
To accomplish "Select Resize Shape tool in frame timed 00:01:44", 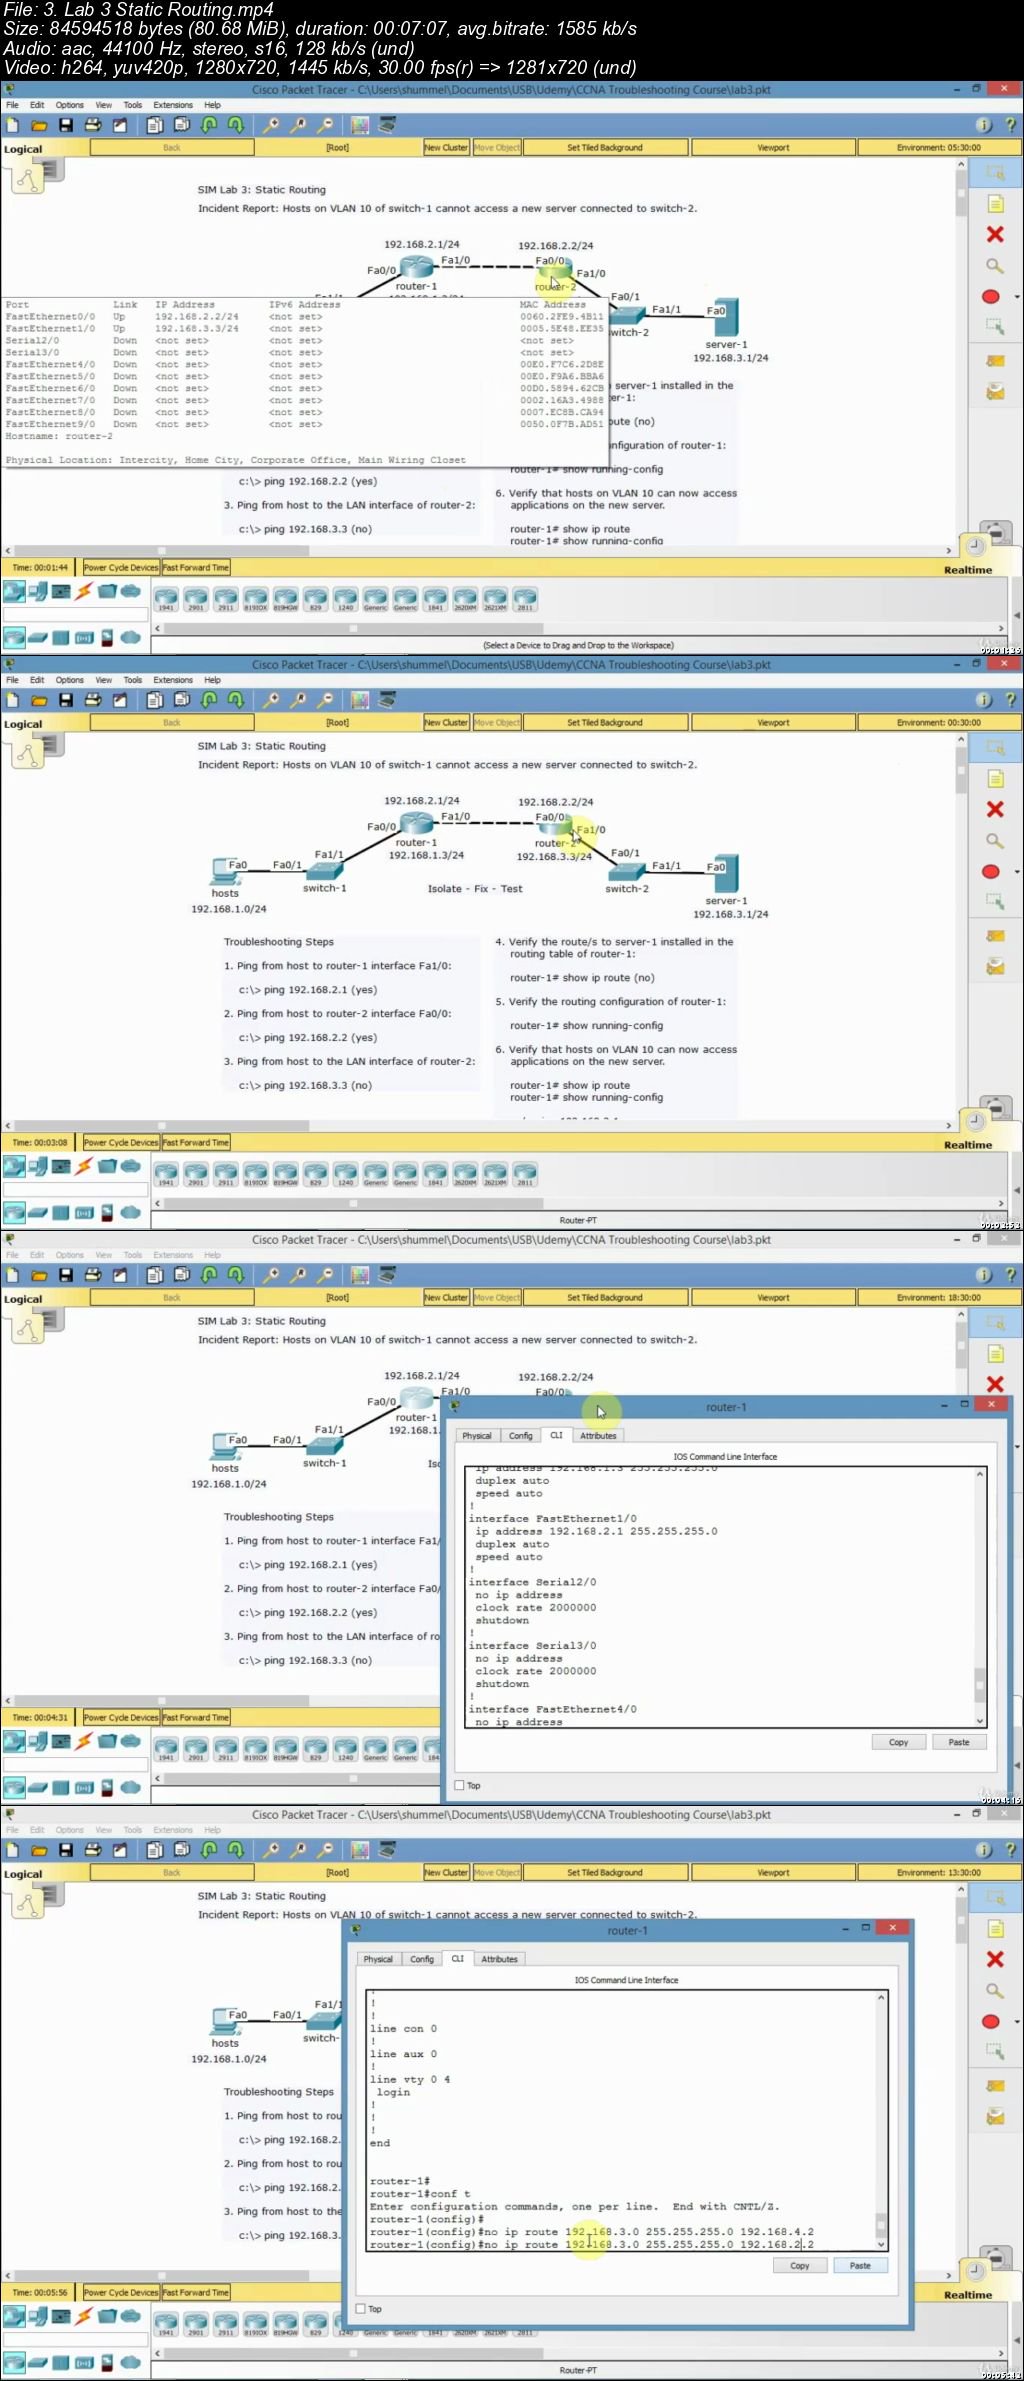I will pyautogui.click(x=995, y=326).
